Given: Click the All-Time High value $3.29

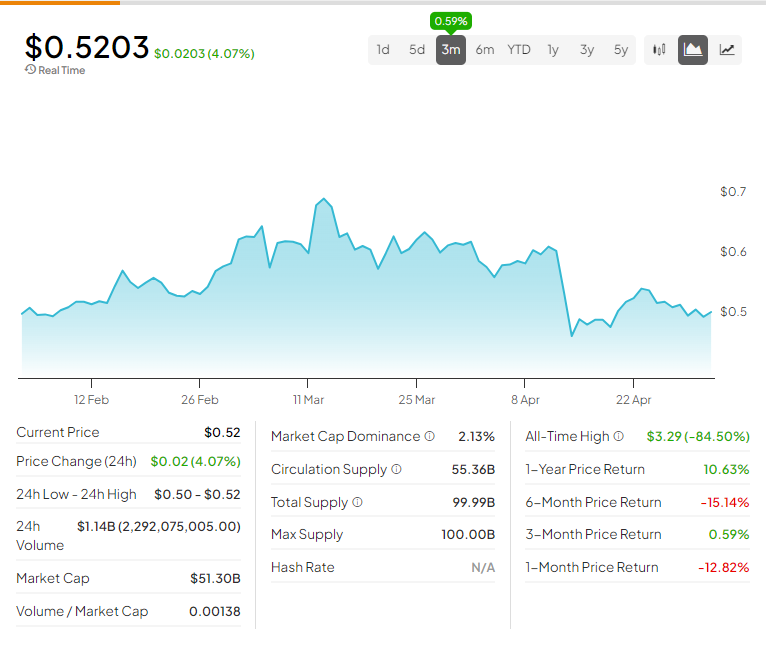Looking at the screenshot, I should point(698,436).
